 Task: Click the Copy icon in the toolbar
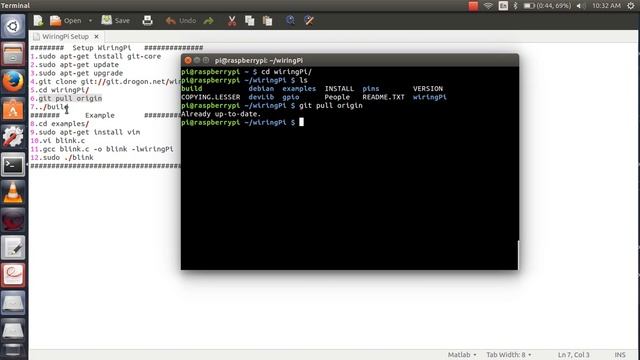pos(249,20)
